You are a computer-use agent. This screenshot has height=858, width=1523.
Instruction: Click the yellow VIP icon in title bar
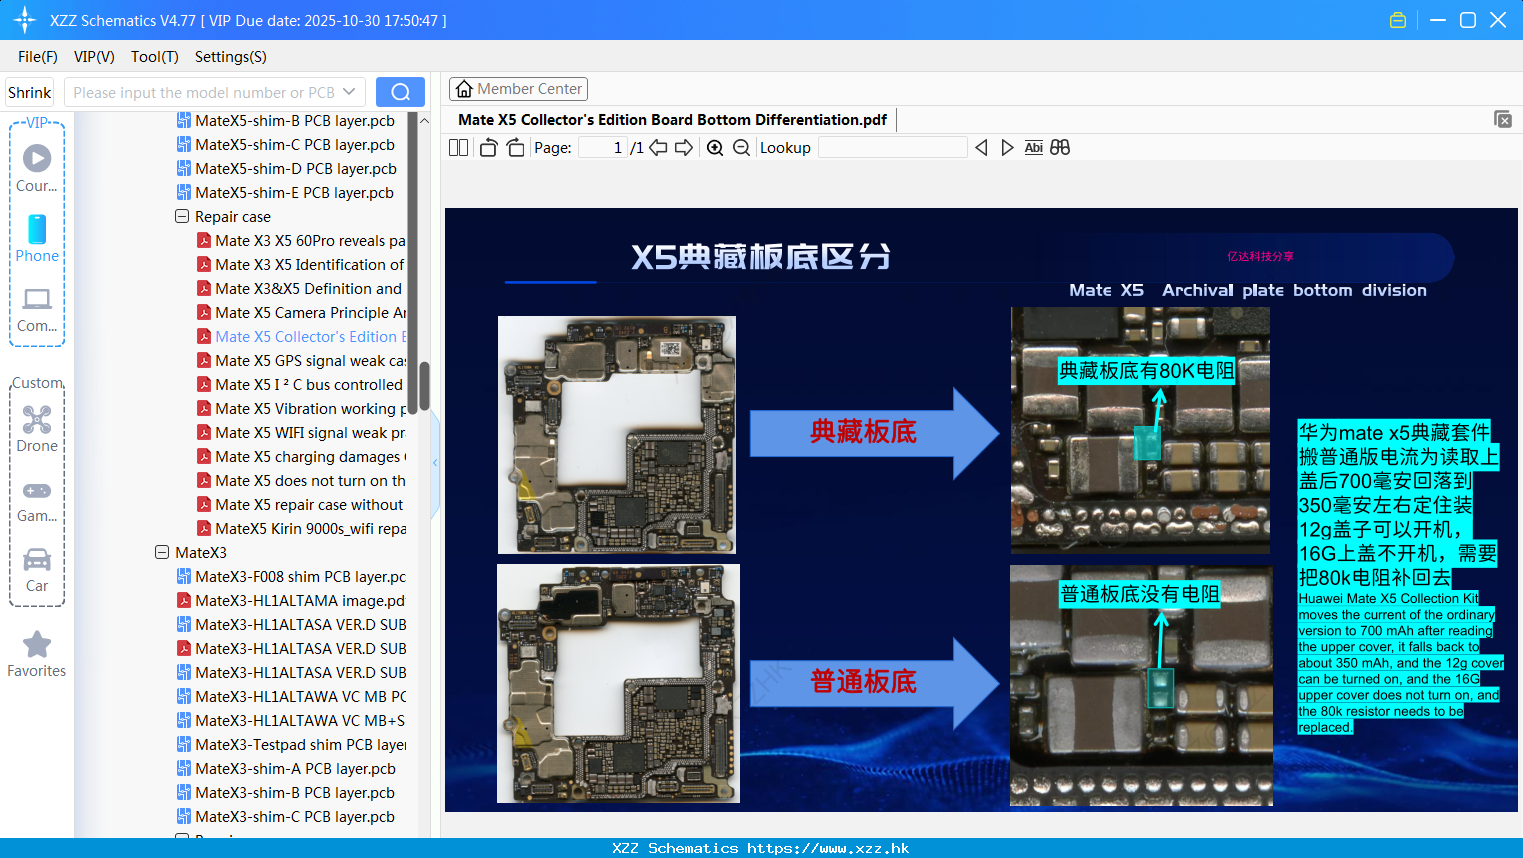[x=1398, y=20]
